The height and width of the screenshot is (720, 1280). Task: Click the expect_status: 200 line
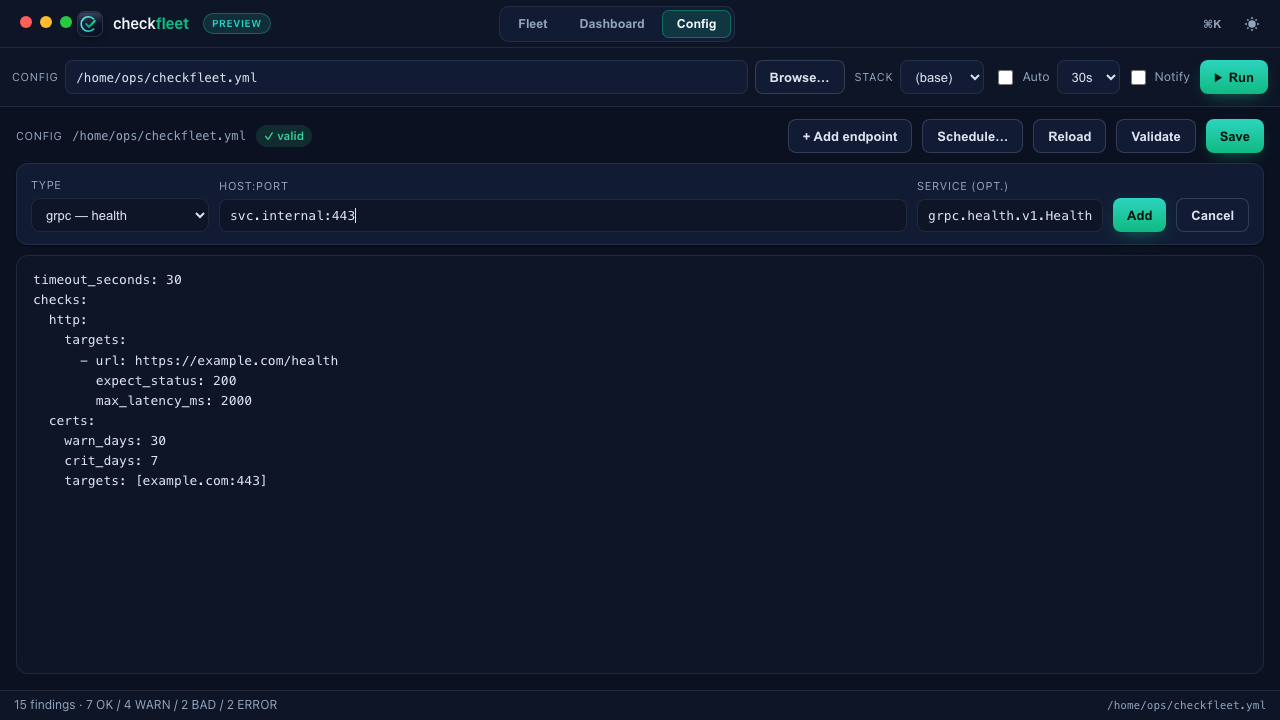tap(166, 380)
